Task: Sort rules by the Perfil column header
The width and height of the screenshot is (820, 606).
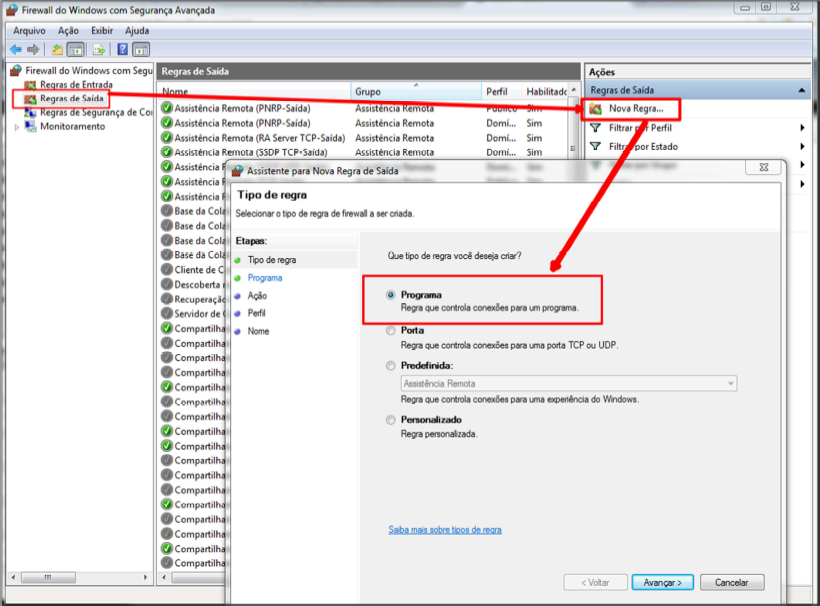Action: tap(502, 92)
